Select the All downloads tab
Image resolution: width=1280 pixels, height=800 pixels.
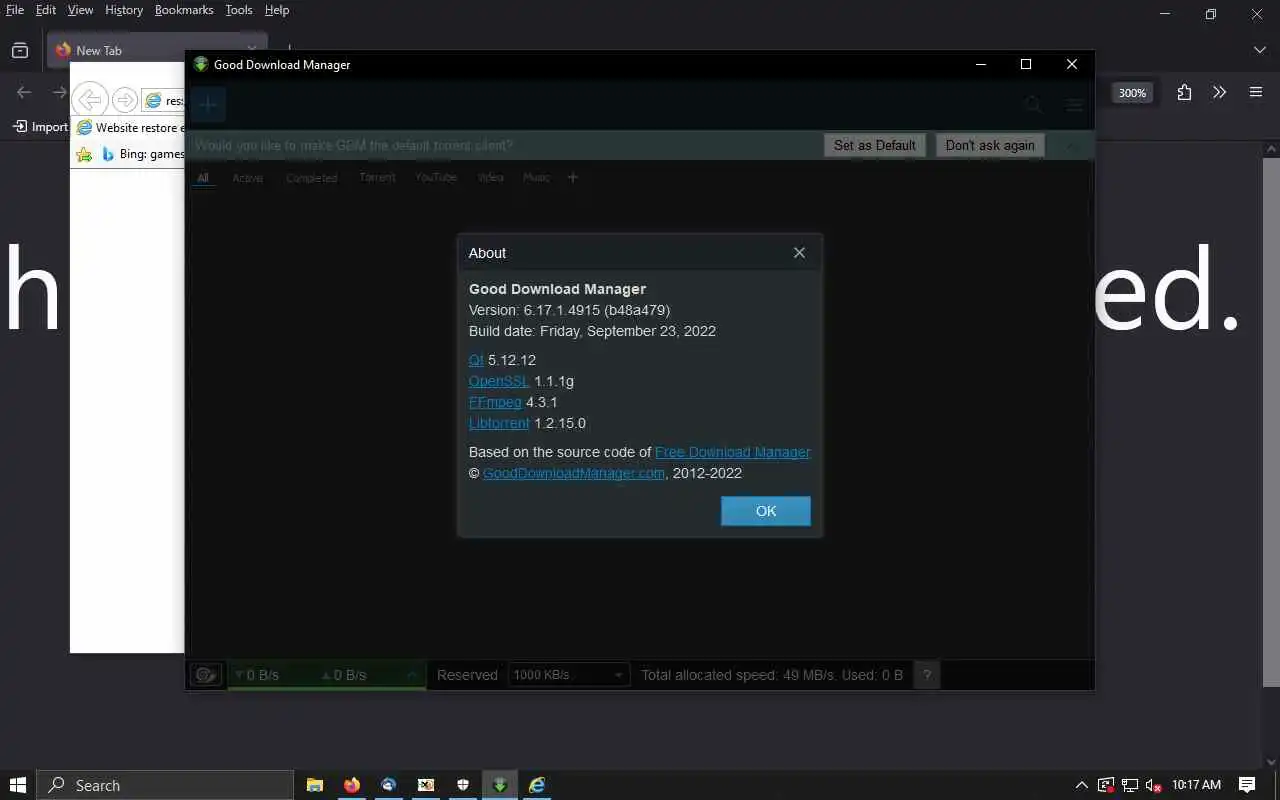pyautogui.click(x=203, y=178)
